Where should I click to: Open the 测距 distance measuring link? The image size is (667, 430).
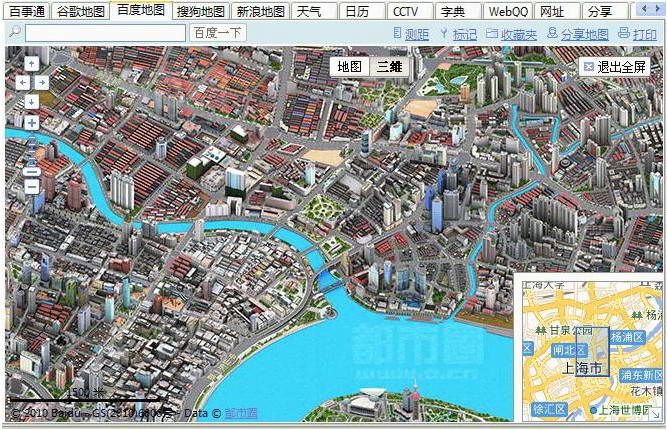pos(416,34)
